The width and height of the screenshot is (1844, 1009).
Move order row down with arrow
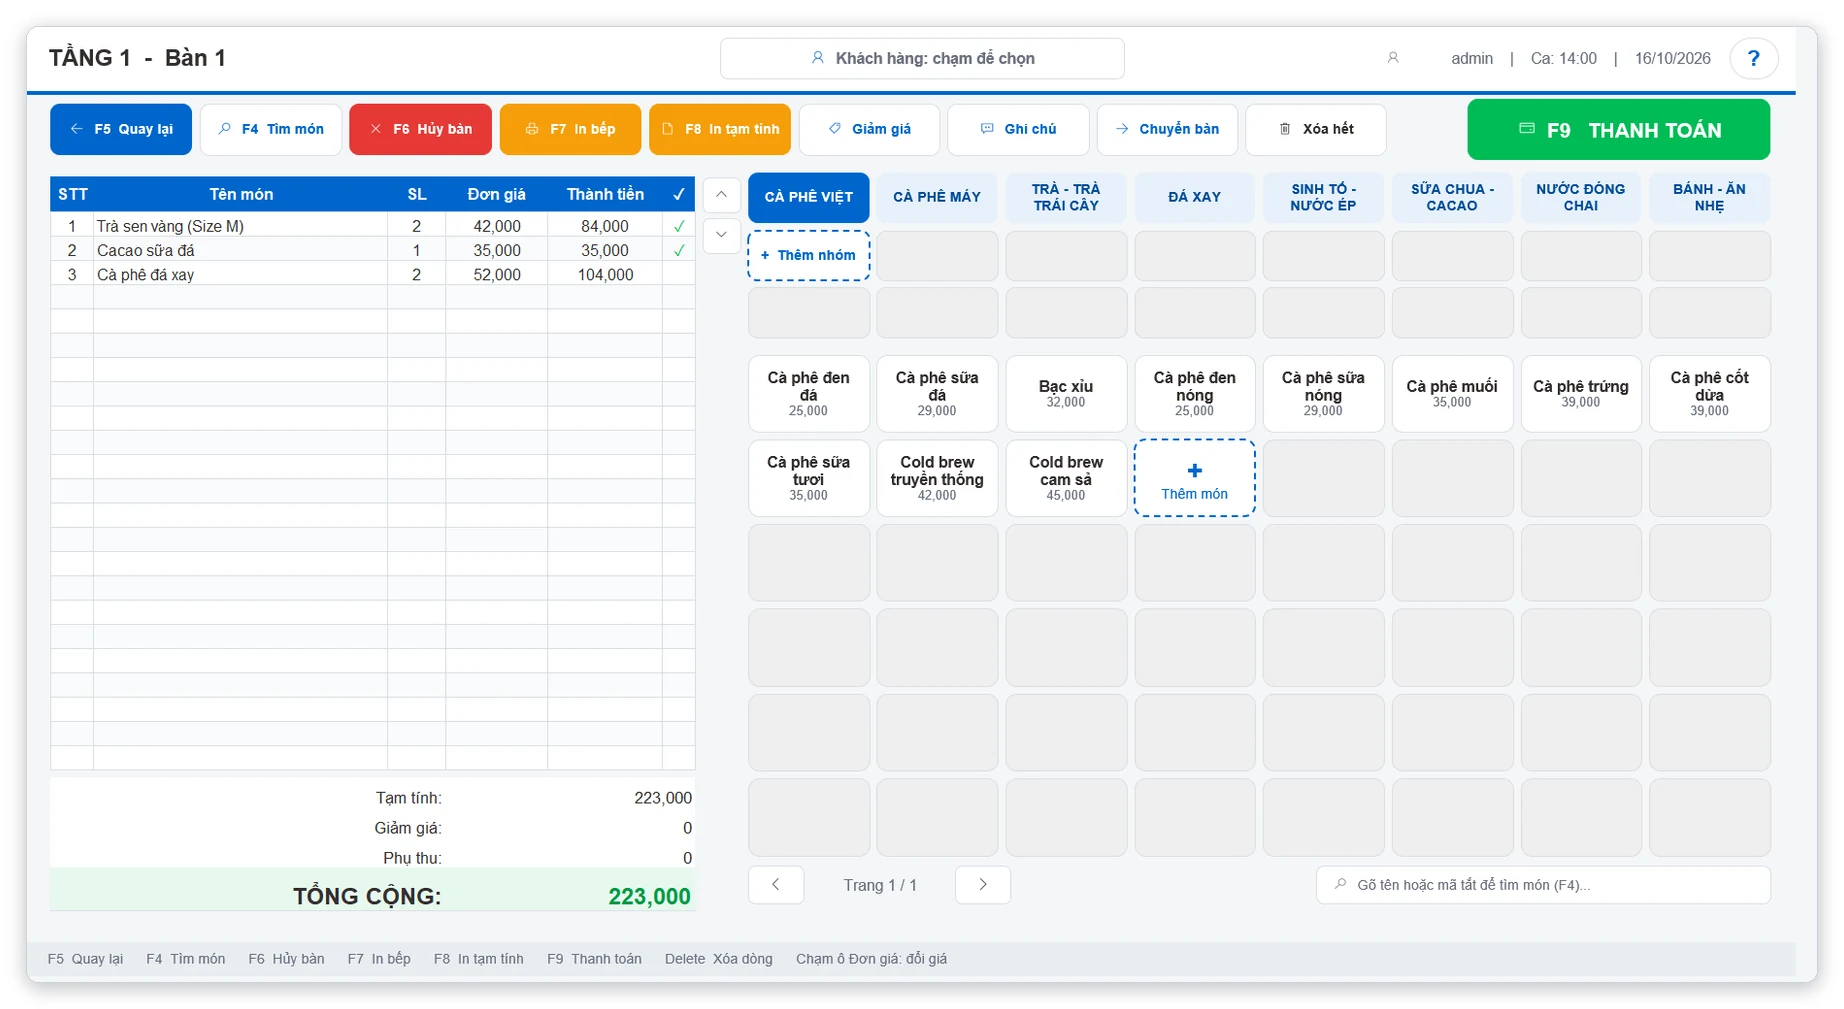pyautogui.click(x=721, y=235)
